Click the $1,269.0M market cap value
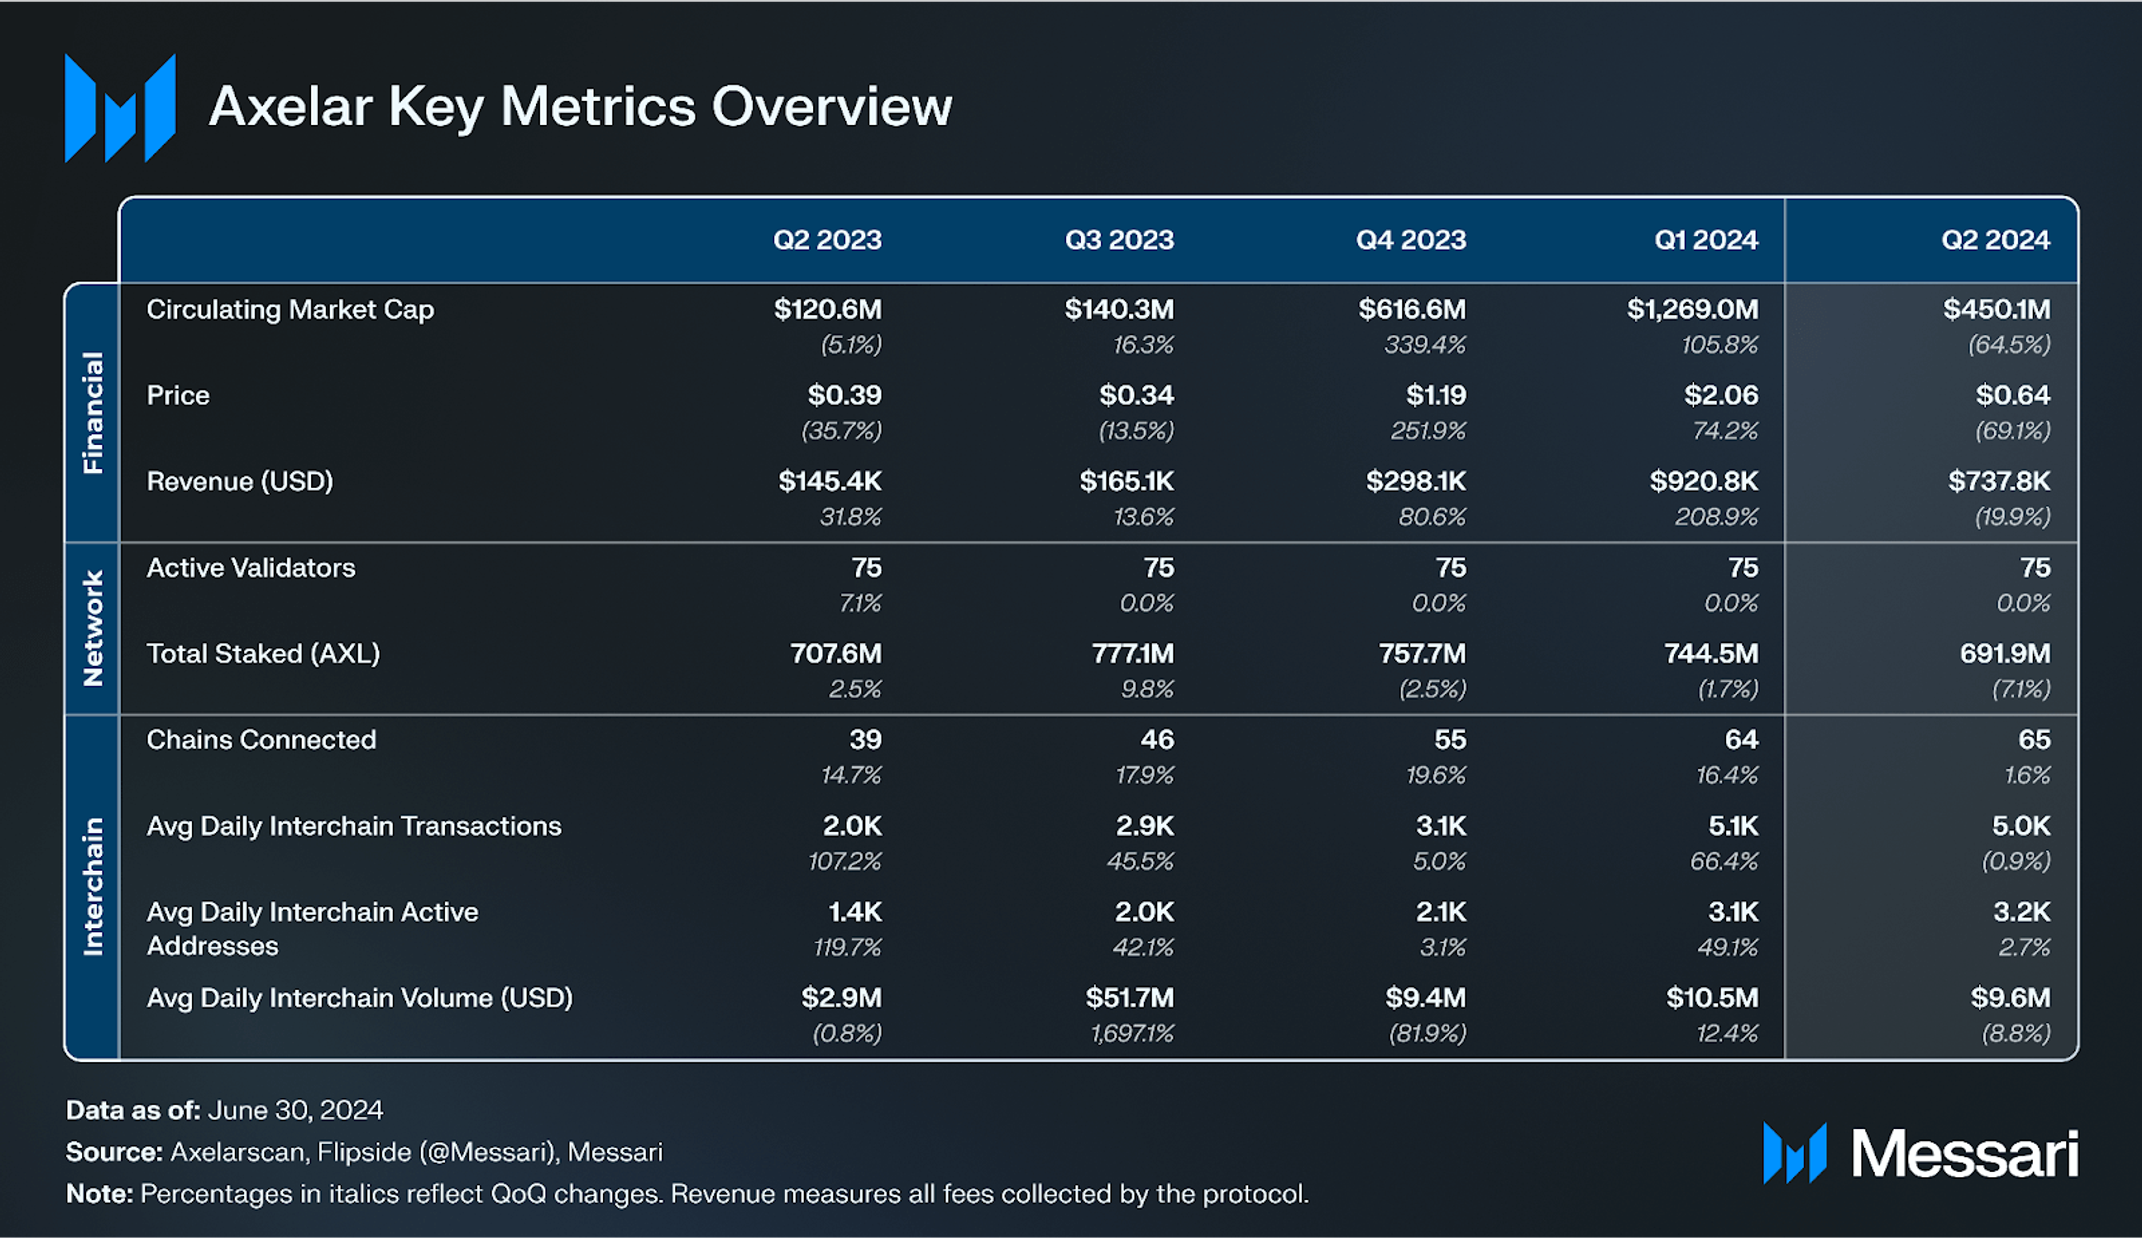Screen dimensions: 2142x1238 [x=1692, y=310]
